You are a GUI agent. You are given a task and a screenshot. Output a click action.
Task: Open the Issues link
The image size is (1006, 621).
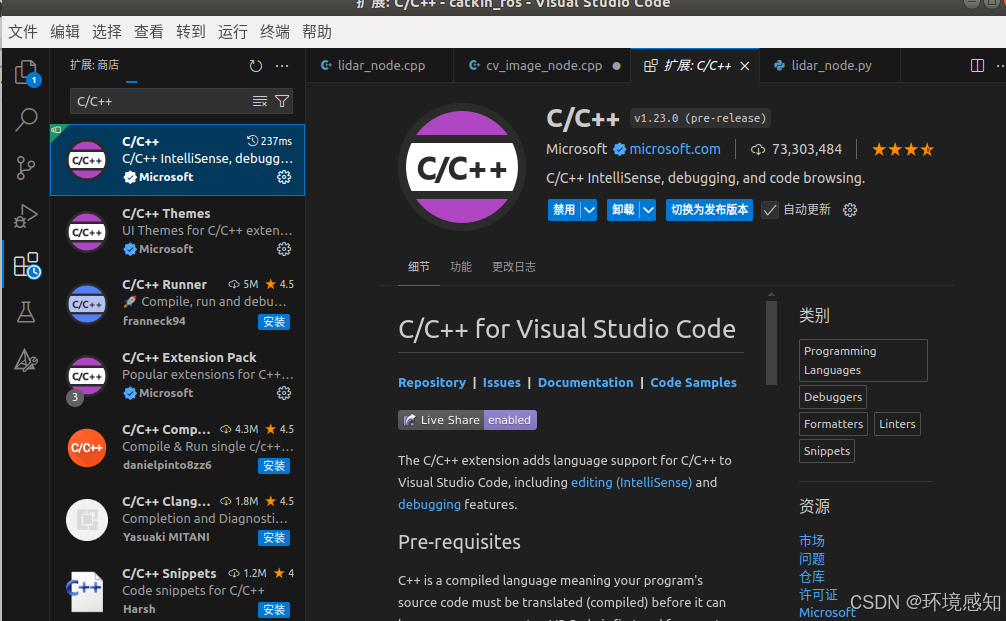[502, 382]
